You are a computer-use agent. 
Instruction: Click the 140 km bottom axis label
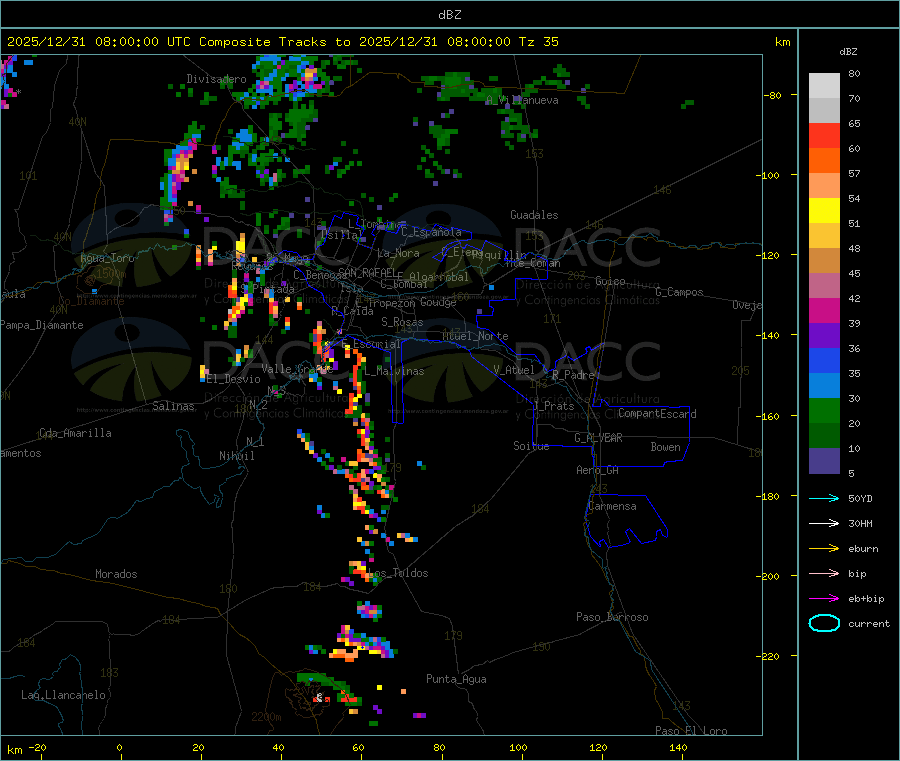coord(678,747)
